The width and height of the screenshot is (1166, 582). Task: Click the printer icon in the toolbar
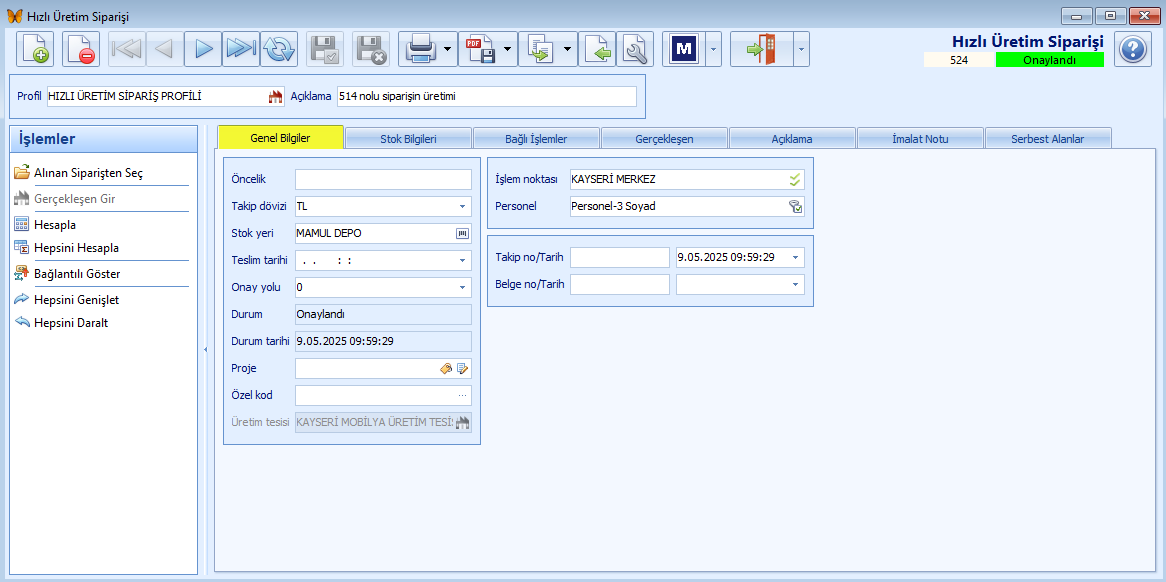point(418,49)
